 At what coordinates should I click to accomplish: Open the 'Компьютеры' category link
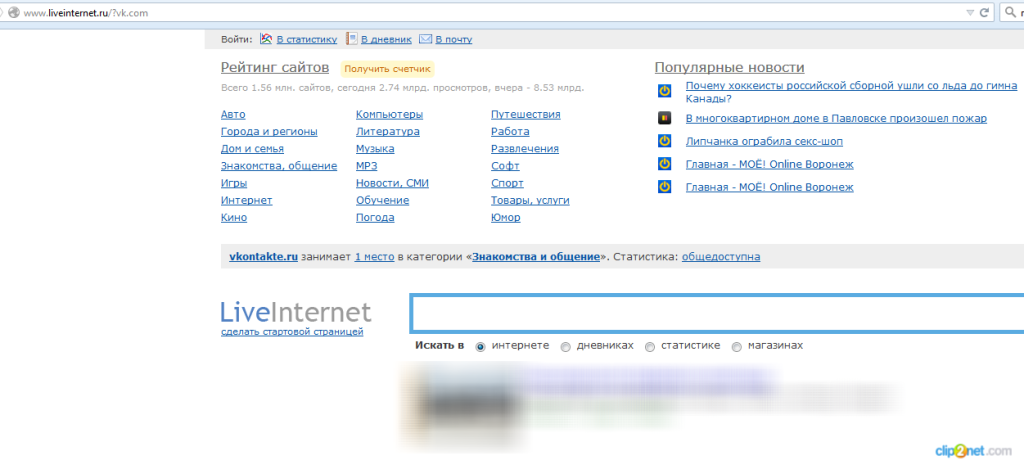(x=389, y=114)
